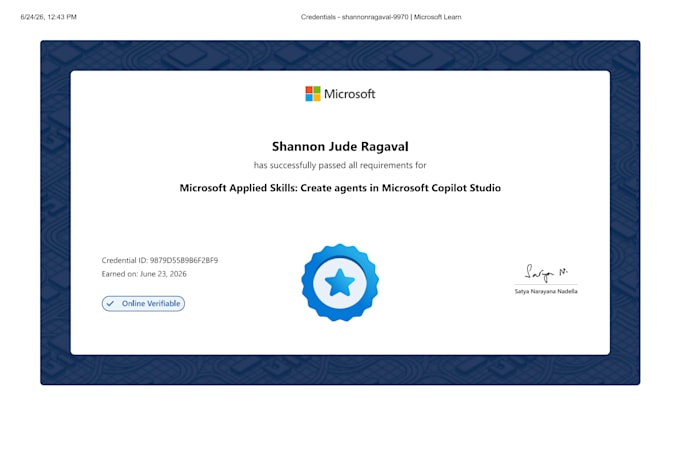680x459 pixels.
Task: Click the Credential ID 9879D55B9B6F2BF9 text
Action: [160, 260]
